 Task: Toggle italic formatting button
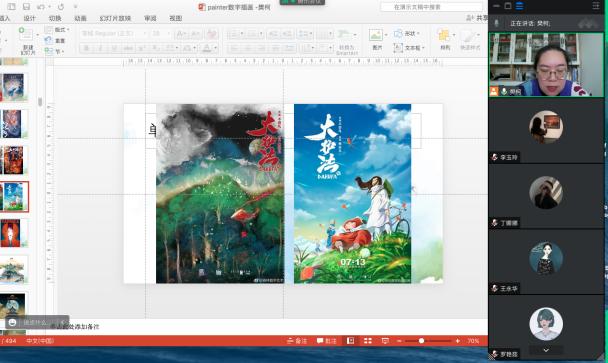pyautogui.click(x=100, y=48)
